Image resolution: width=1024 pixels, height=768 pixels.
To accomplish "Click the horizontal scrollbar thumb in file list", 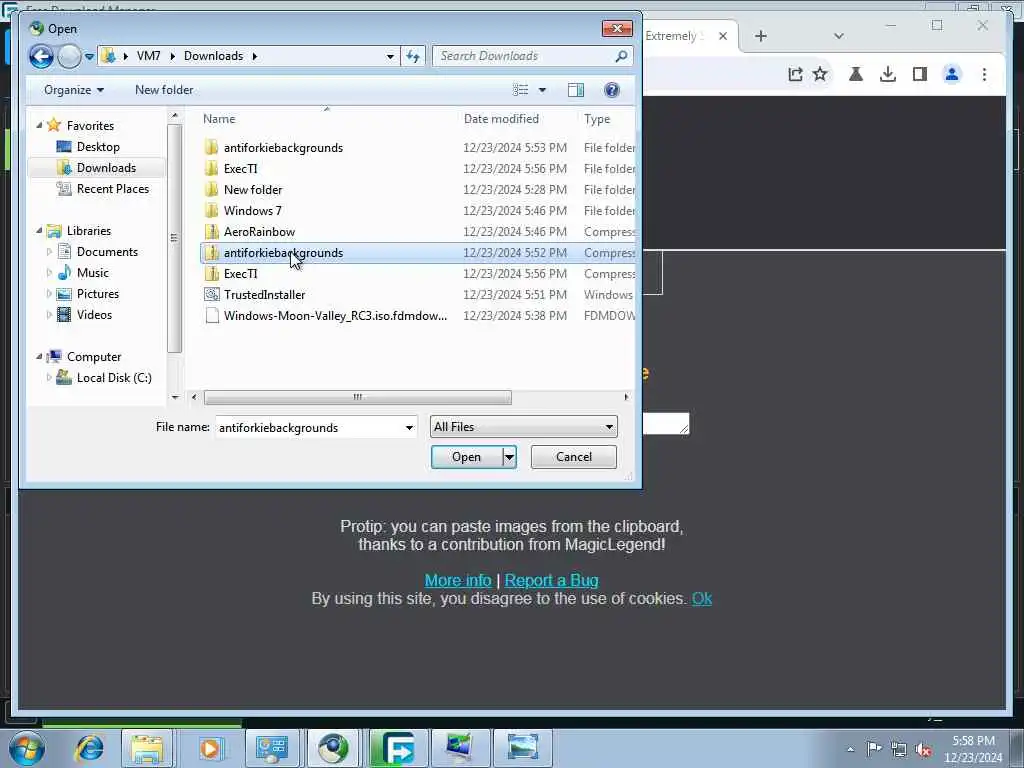I will [357, 397].
